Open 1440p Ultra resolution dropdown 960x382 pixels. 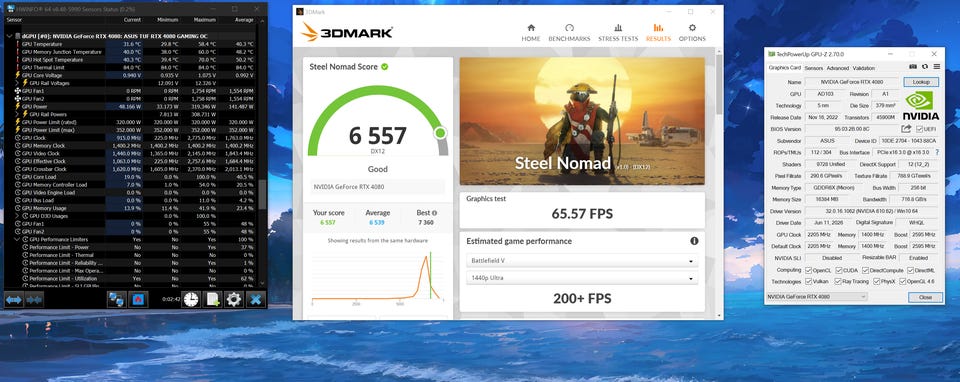pyautogui.click(x=582, y=278)
